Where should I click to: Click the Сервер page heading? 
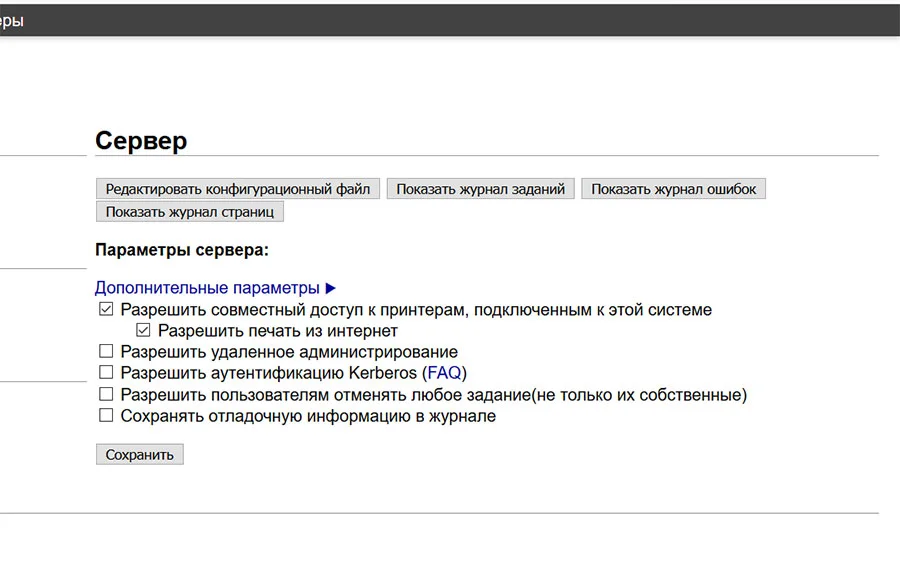point(141,141)
